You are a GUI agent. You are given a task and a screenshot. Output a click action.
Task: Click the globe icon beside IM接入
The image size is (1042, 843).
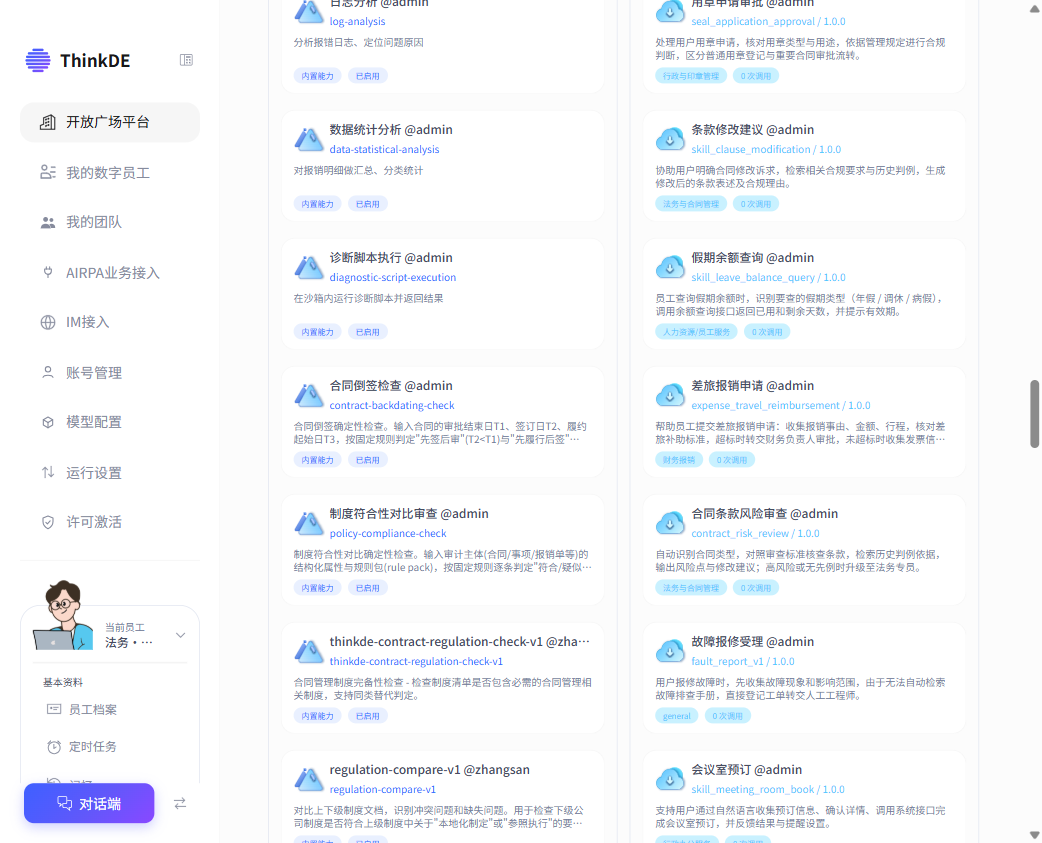point(48,322)
